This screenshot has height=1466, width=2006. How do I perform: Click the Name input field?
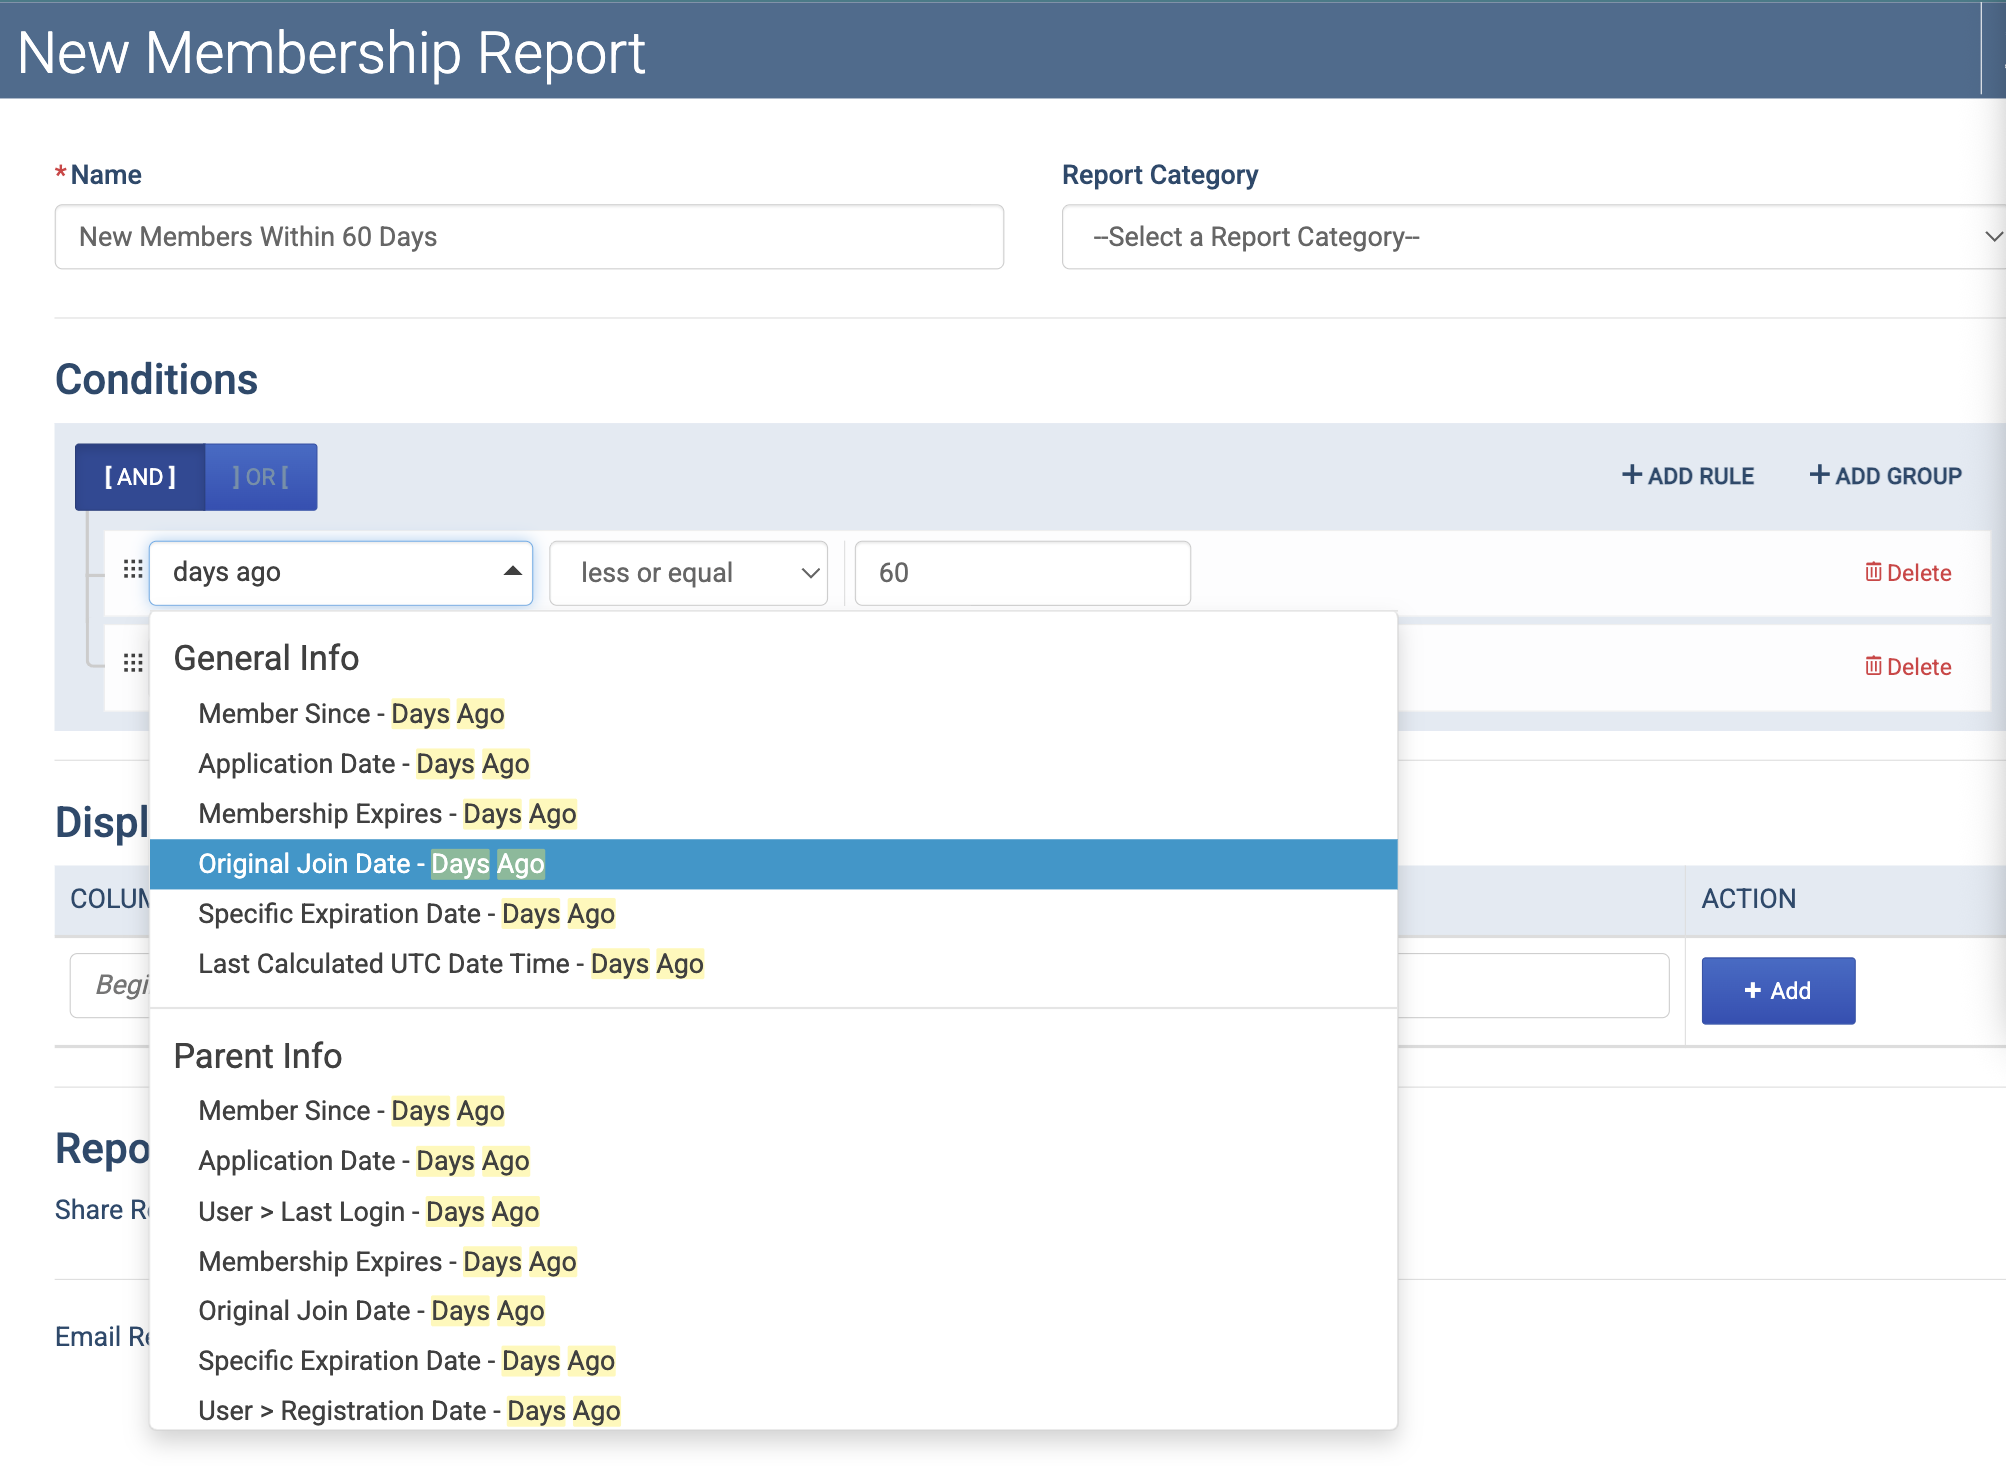[x=529, y=237]
